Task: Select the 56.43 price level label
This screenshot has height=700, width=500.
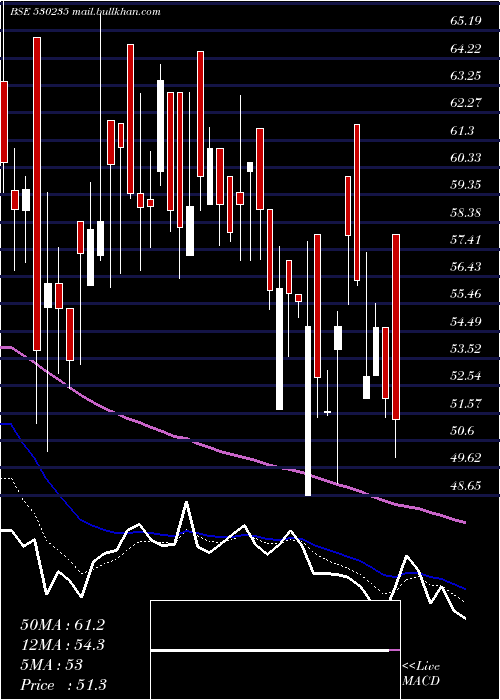Action: click(x=466, y=267)
